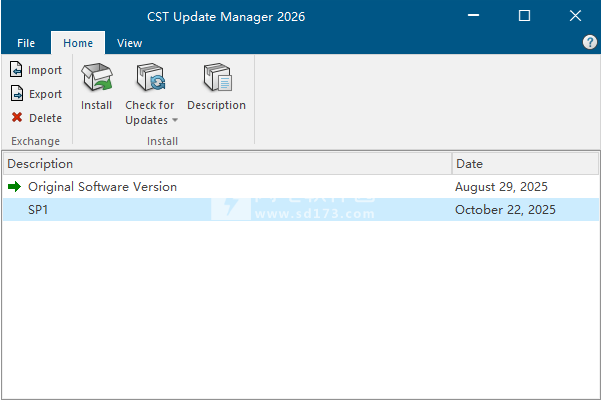Screen dimensions: 602x401
Task: Open the File menu tab
Action: click(x=26, y=43)
